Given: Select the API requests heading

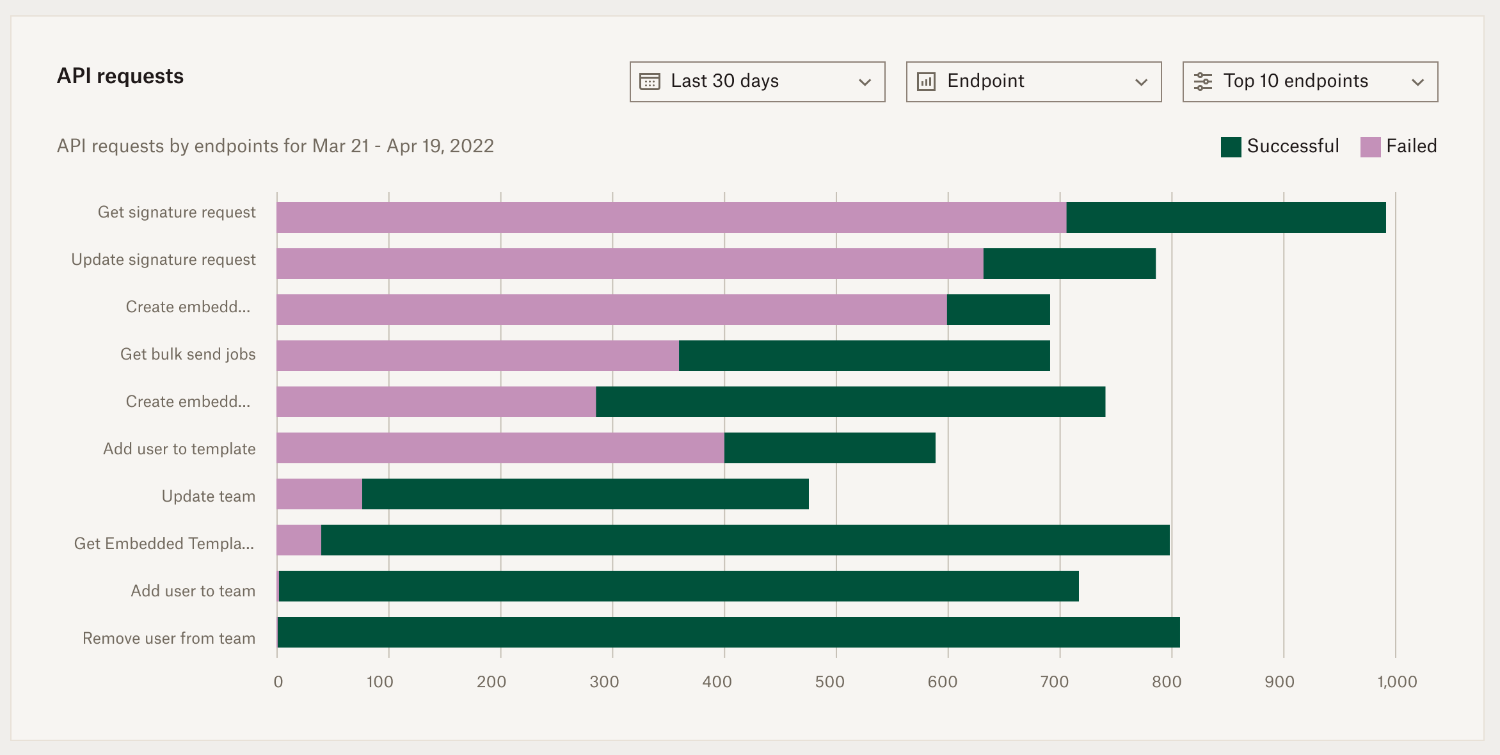Looking at the screenshot, I should tap(121, 76).
